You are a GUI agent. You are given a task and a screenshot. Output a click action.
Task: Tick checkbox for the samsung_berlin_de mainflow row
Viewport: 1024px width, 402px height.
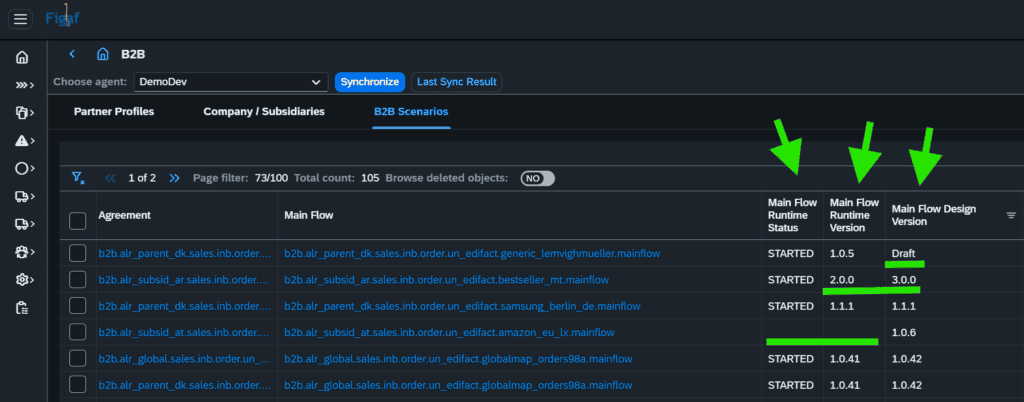(x=78, y=306)
